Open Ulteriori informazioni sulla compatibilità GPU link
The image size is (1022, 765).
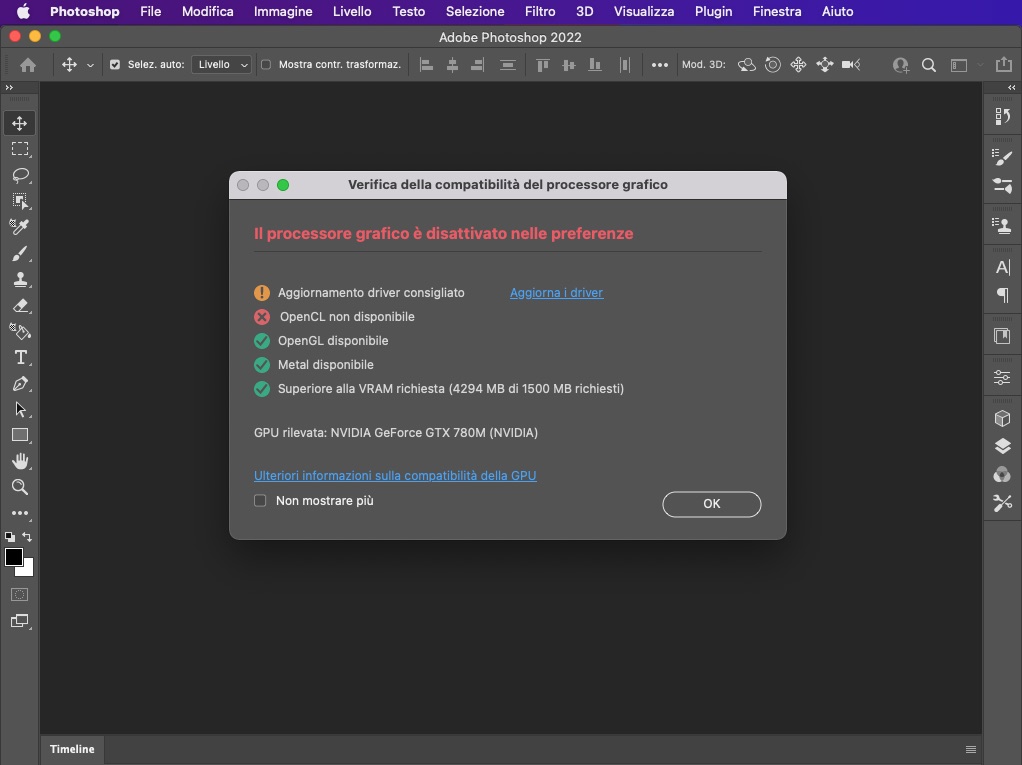tap(395, 476)
